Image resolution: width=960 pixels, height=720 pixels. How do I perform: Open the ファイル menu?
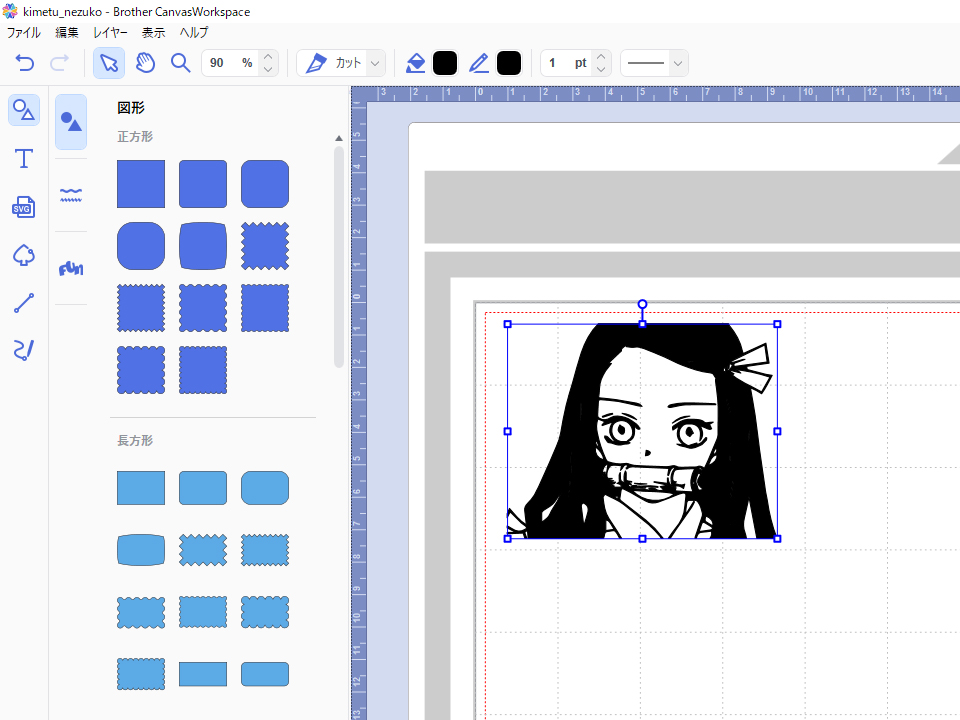pyautogui.click(x=23, y=32)
